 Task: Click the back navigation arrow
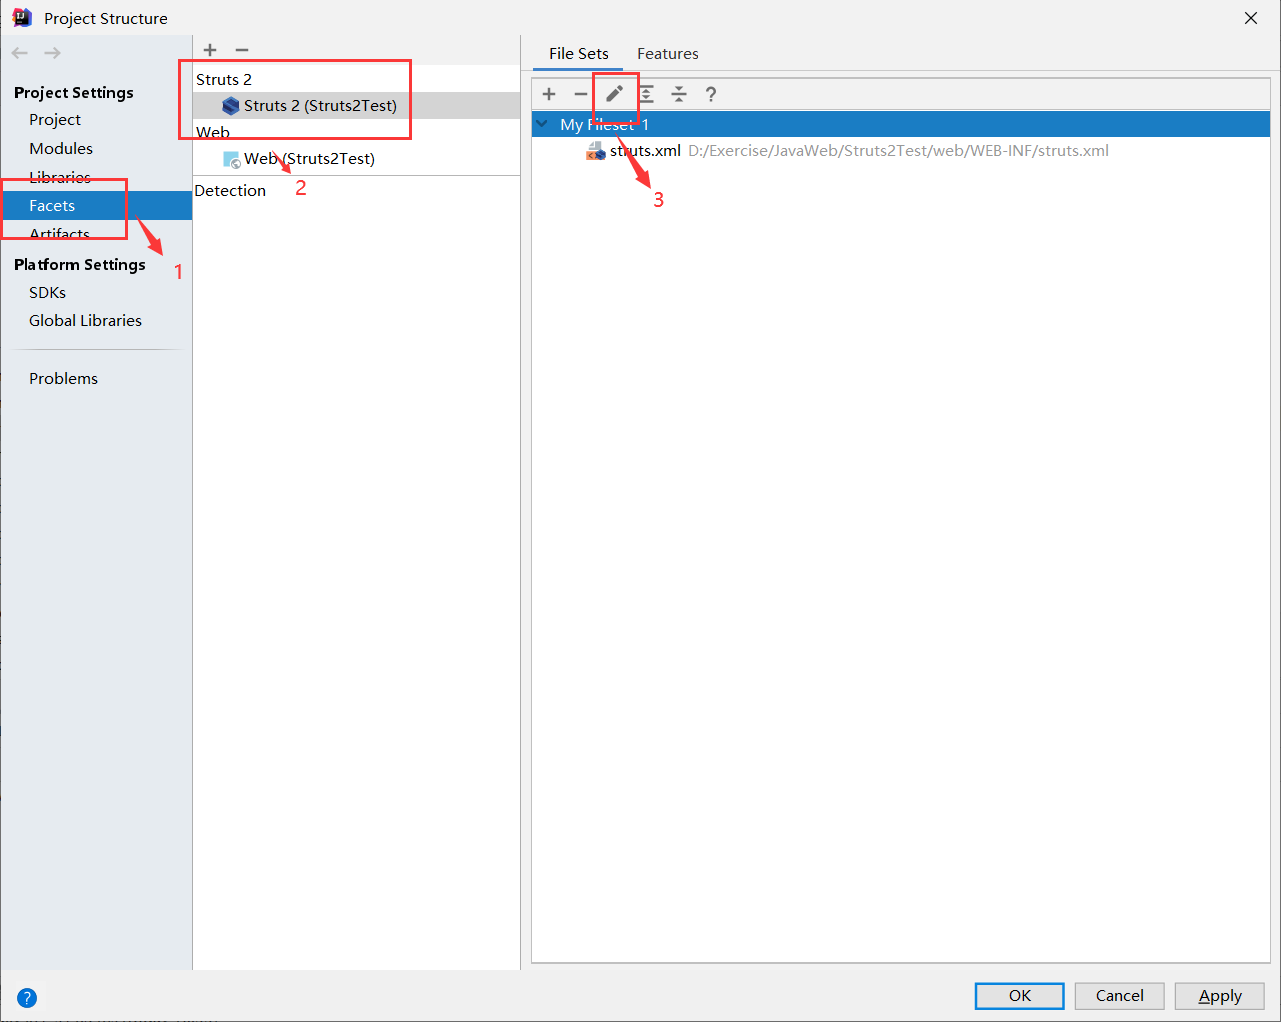point(20,53)
